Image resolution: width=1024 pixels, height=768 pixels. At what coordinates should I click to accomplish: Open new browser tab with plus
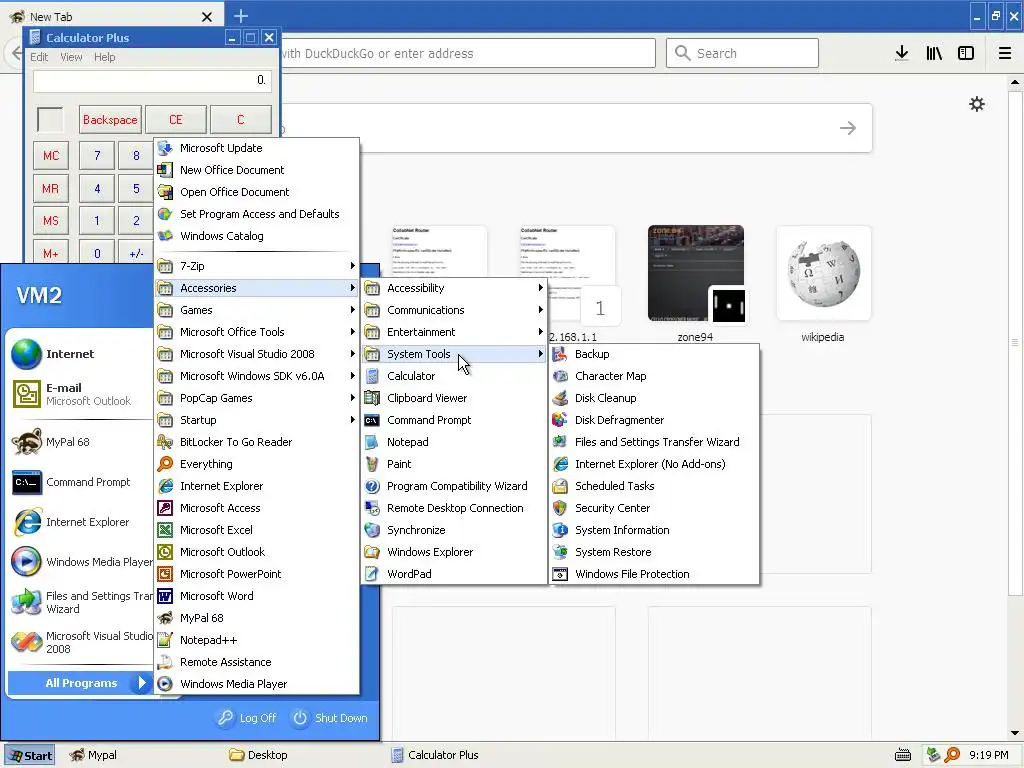pyautogui.click(x=240, y=16)
